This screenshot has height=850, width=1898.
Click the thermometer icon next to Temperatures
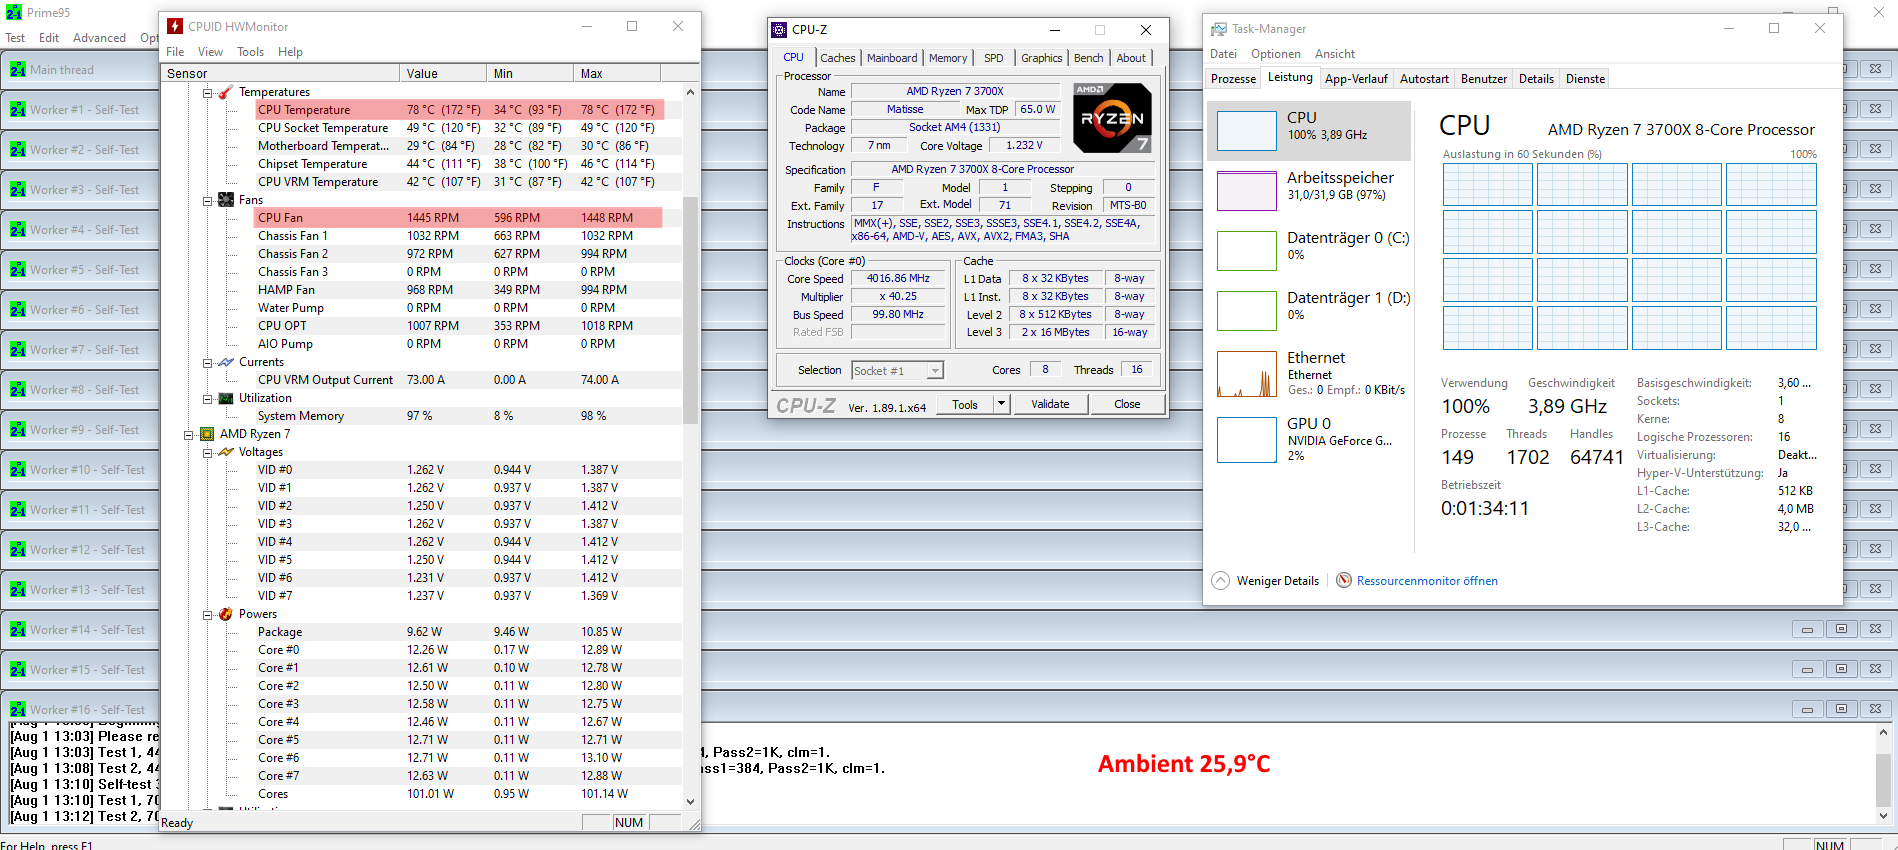[x=226, y=91]
